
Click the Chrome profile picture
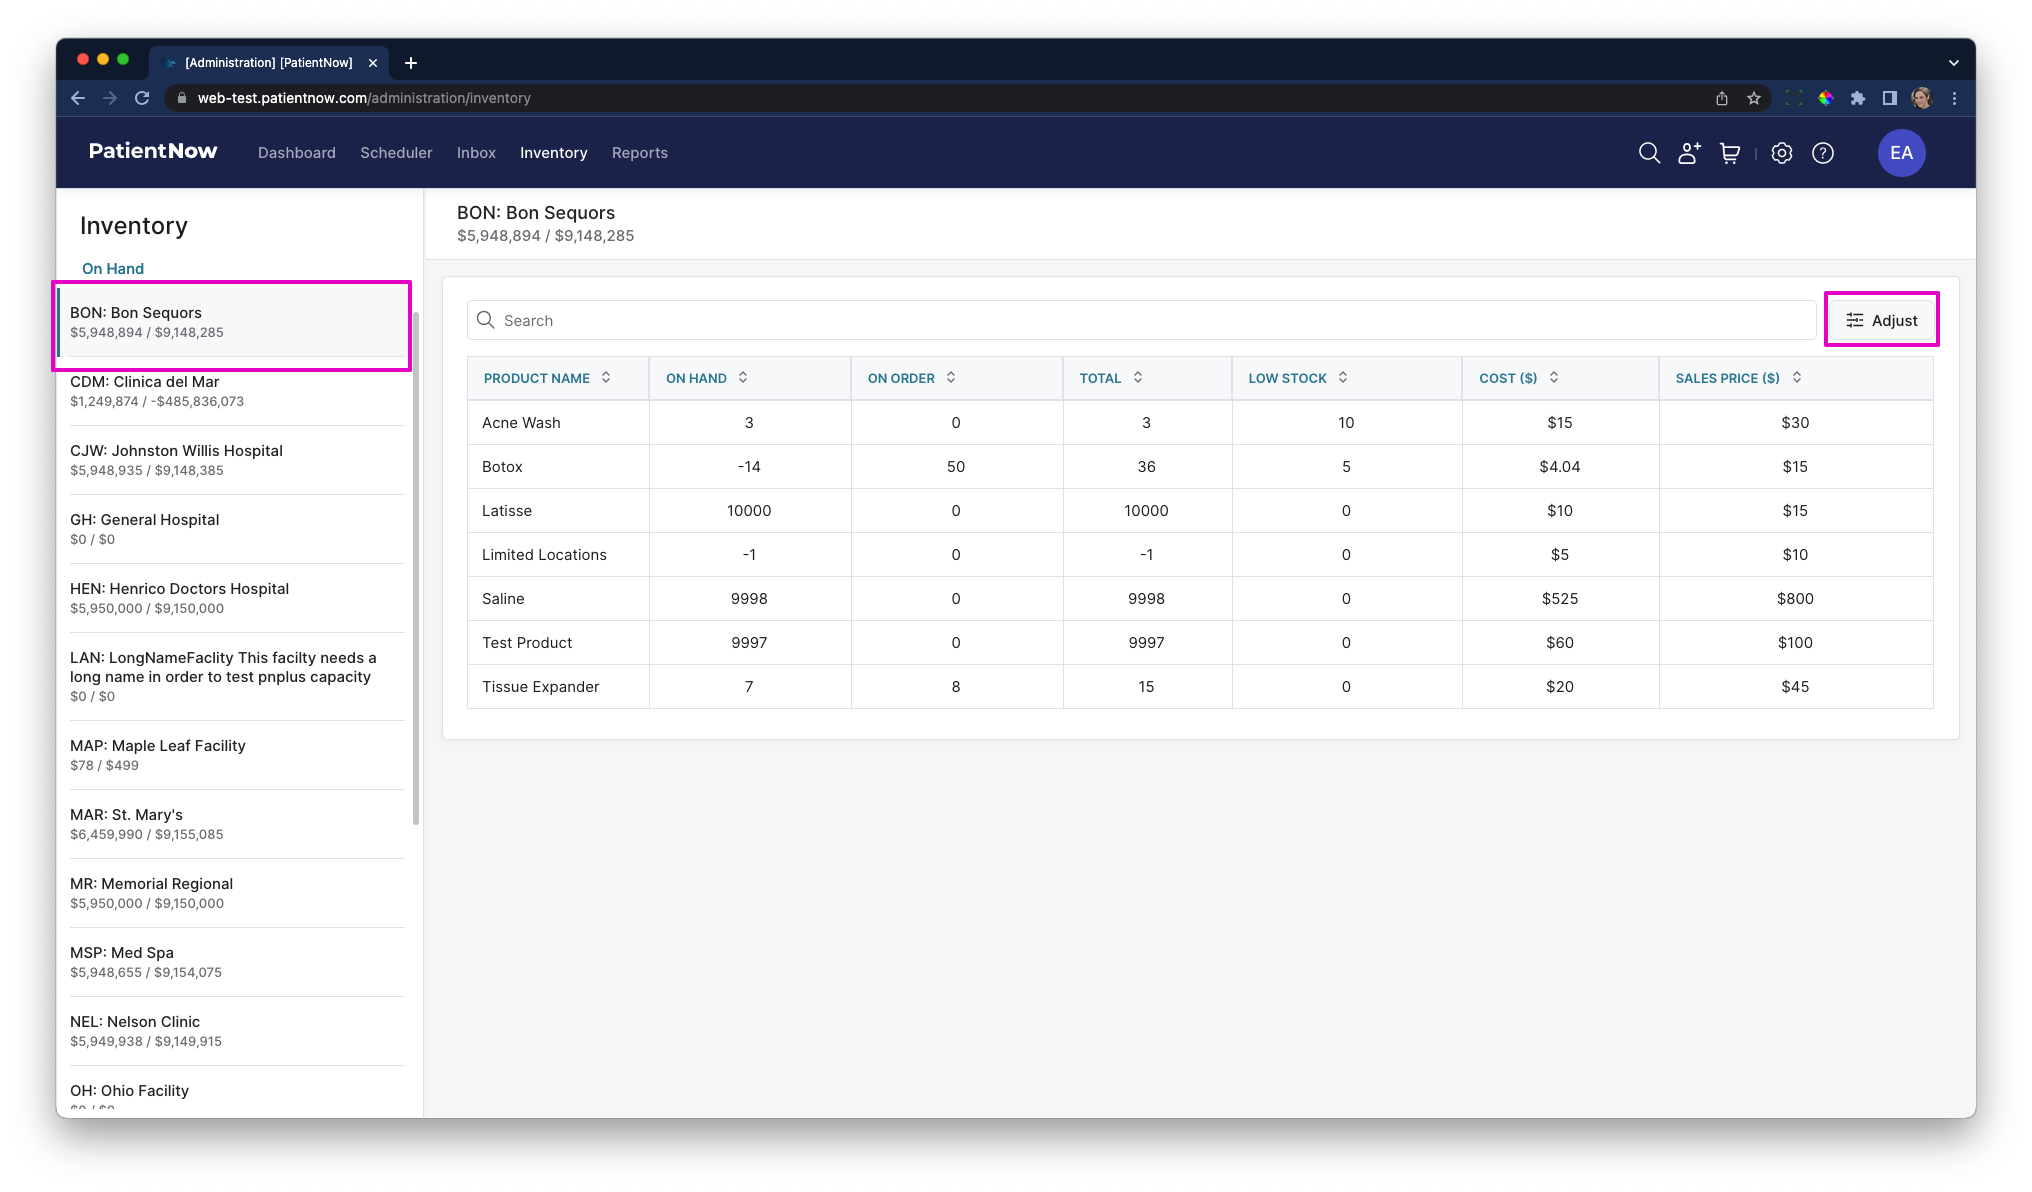tap(1922, 98)
